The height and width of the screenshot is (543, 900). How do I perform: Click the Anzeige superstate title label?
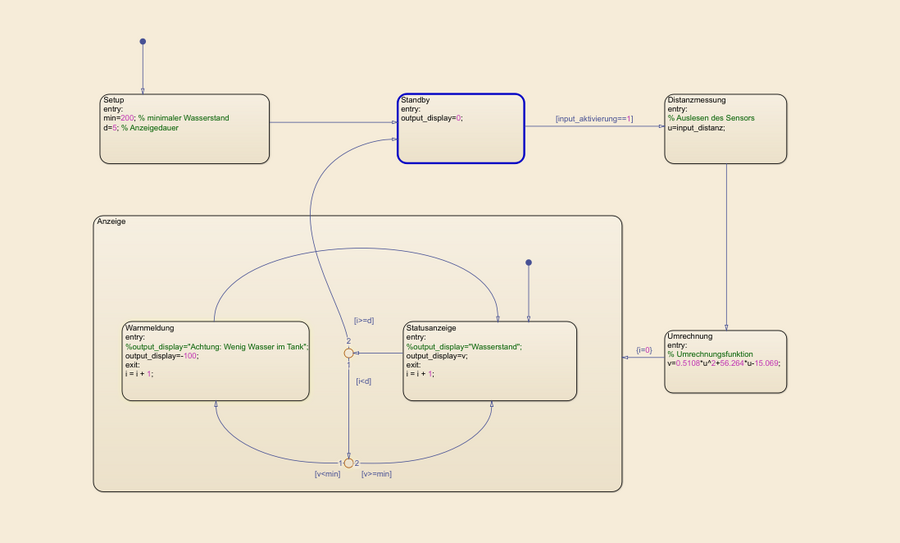click(x=111, y=221)
